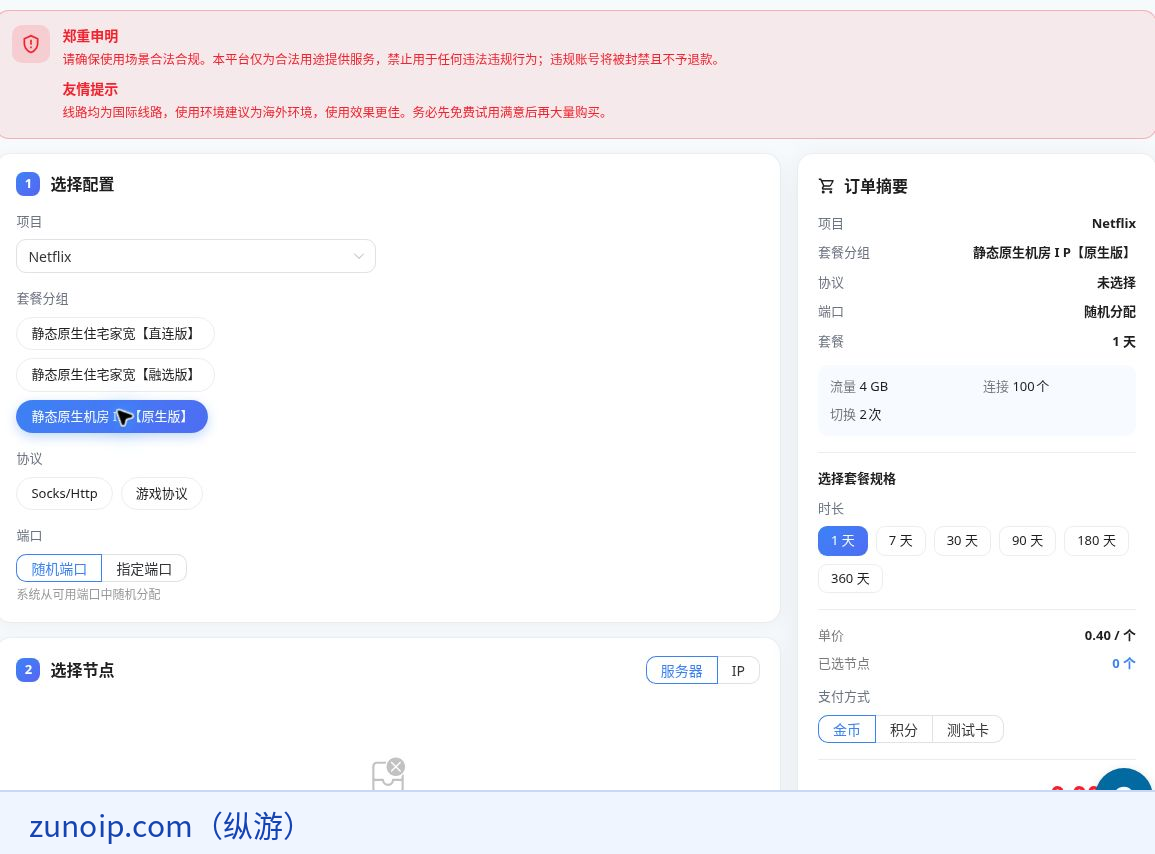
Task: Switch port mode to 随机端口
Action: [59, 569]
